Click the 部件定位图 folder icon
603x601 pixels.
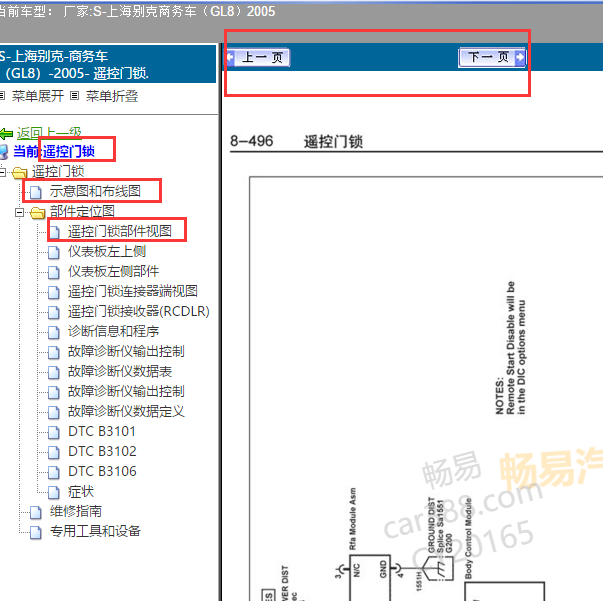tap(38, 213)
